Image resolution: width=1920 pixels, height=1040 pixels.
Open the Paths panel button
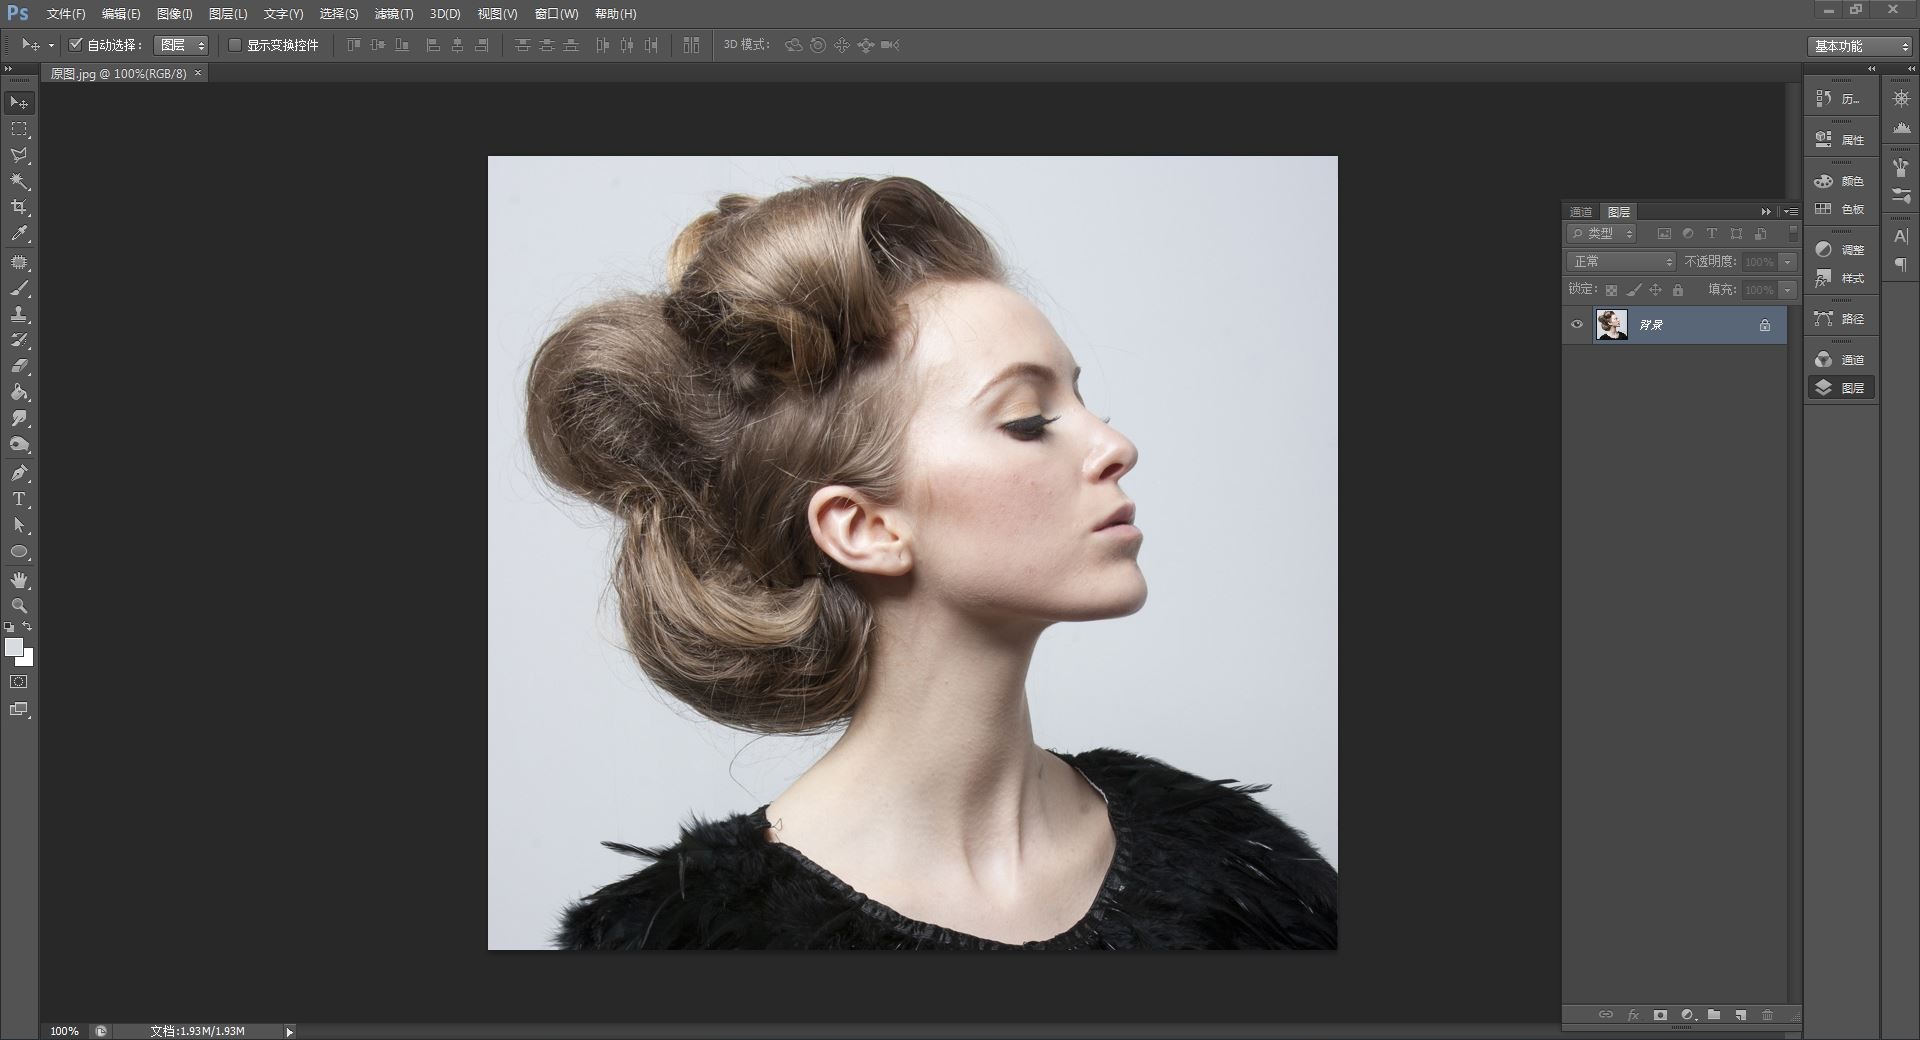pos(1840,319)
